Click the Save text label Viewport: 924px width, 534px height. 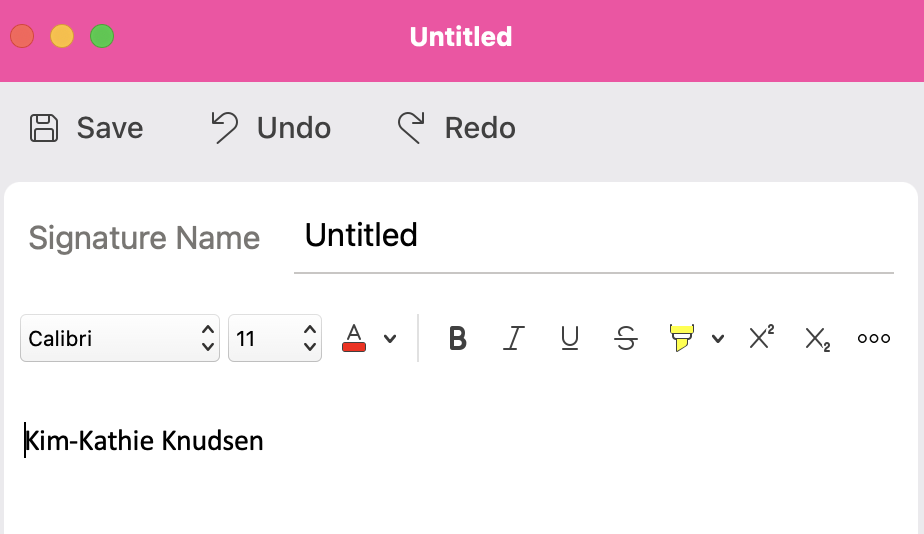(x=110, y=128)
